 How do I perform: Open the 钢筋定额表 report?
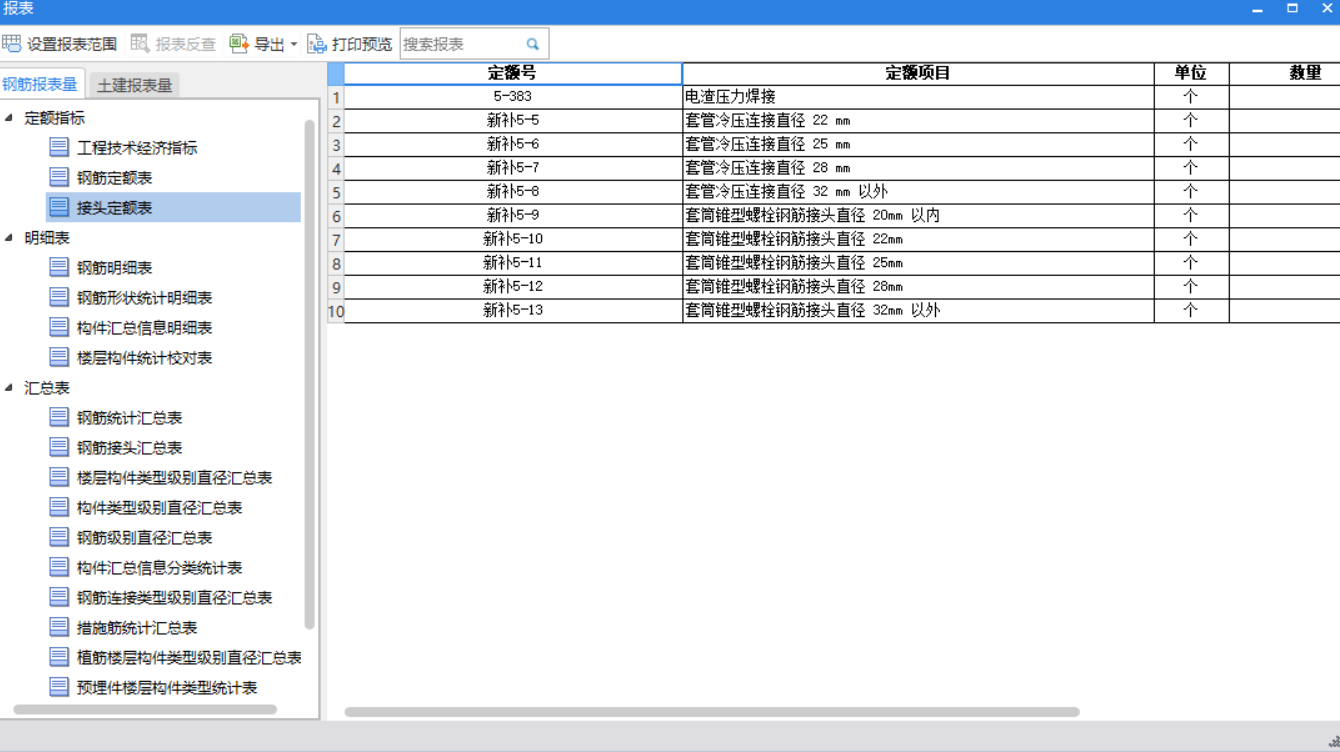115,177
